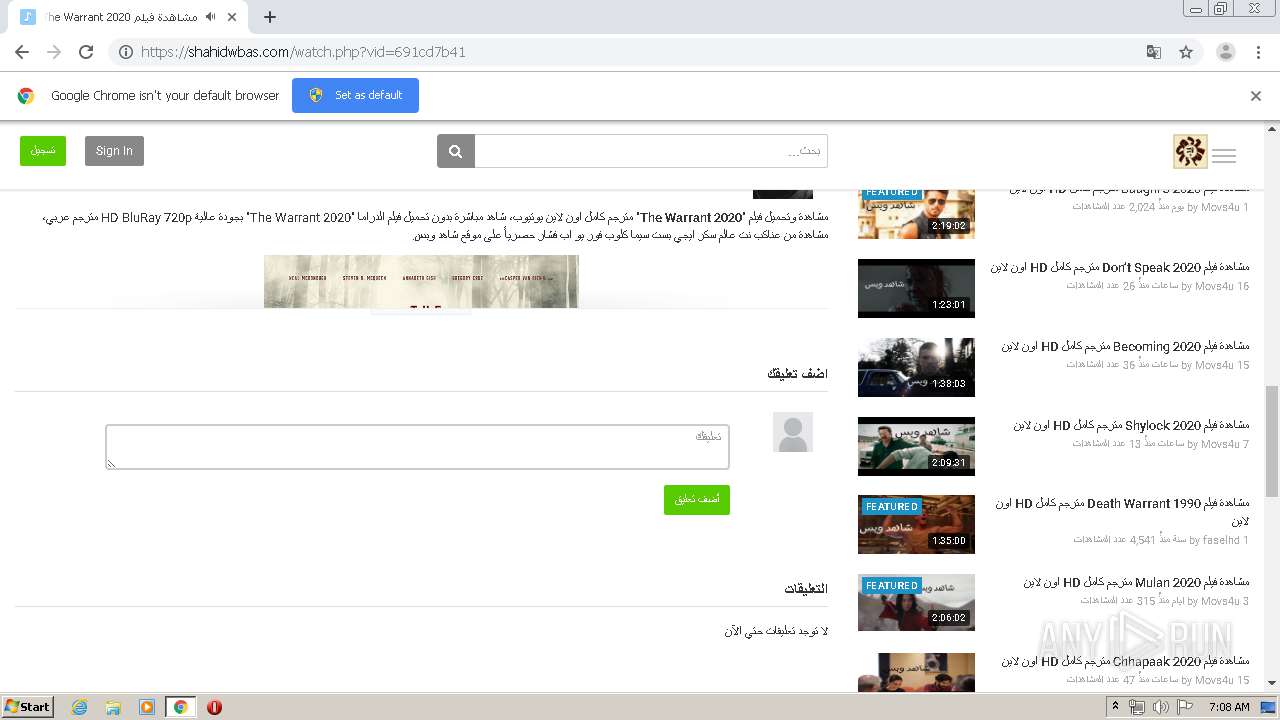Open the Chrome profile avatar
1280x720 pixels.
1225,52
